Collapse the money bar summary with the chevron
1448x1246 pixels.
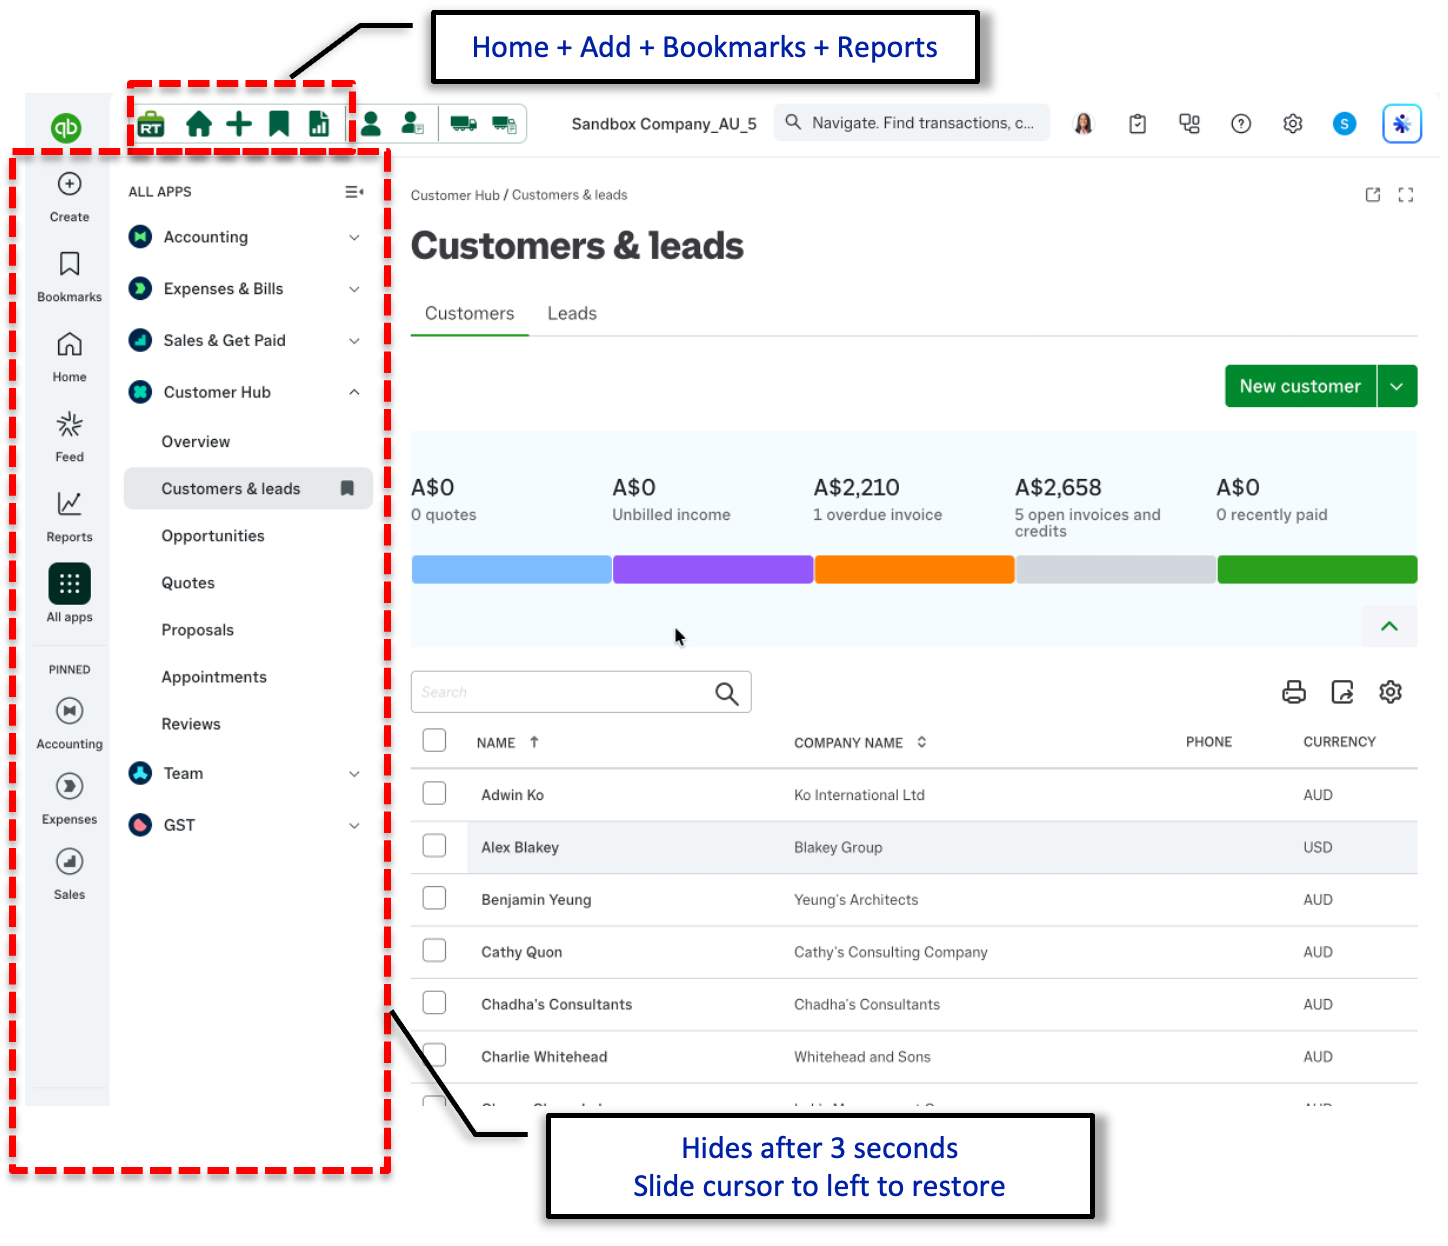[1389, 626]
